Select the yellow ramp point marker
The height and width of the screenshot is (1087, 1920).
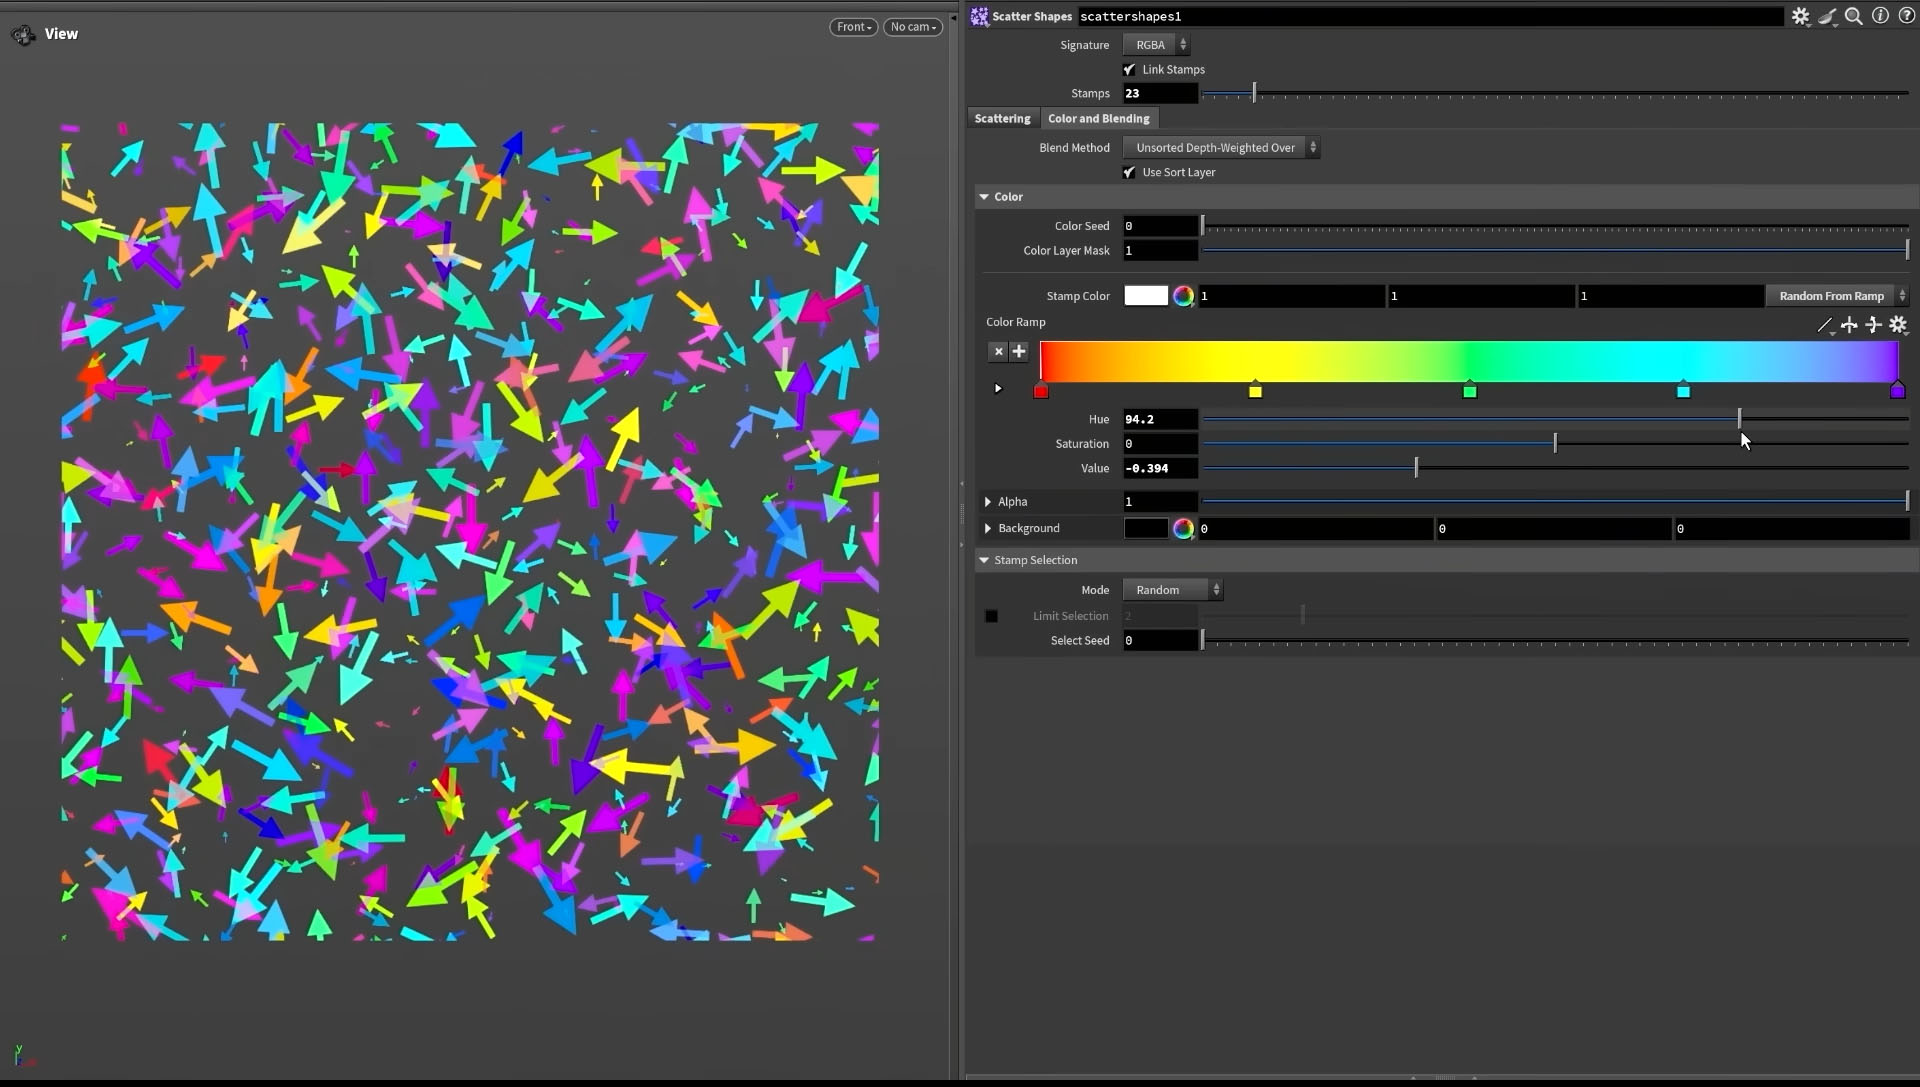tap(1255, 391)
